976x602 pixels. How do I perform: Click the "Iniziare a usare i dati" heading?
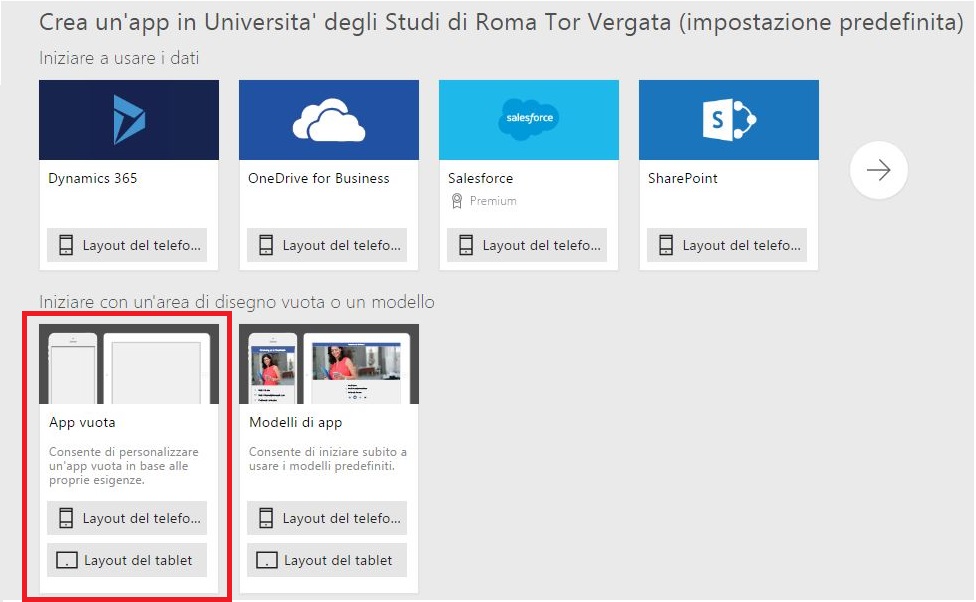click(x=119, y=58)
